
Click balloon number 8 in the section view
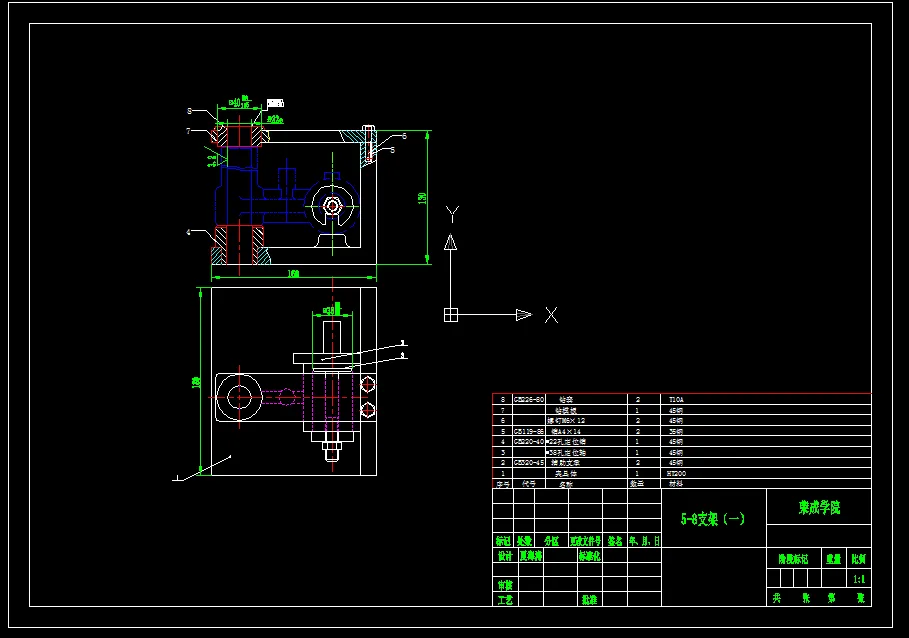[190, 111]
